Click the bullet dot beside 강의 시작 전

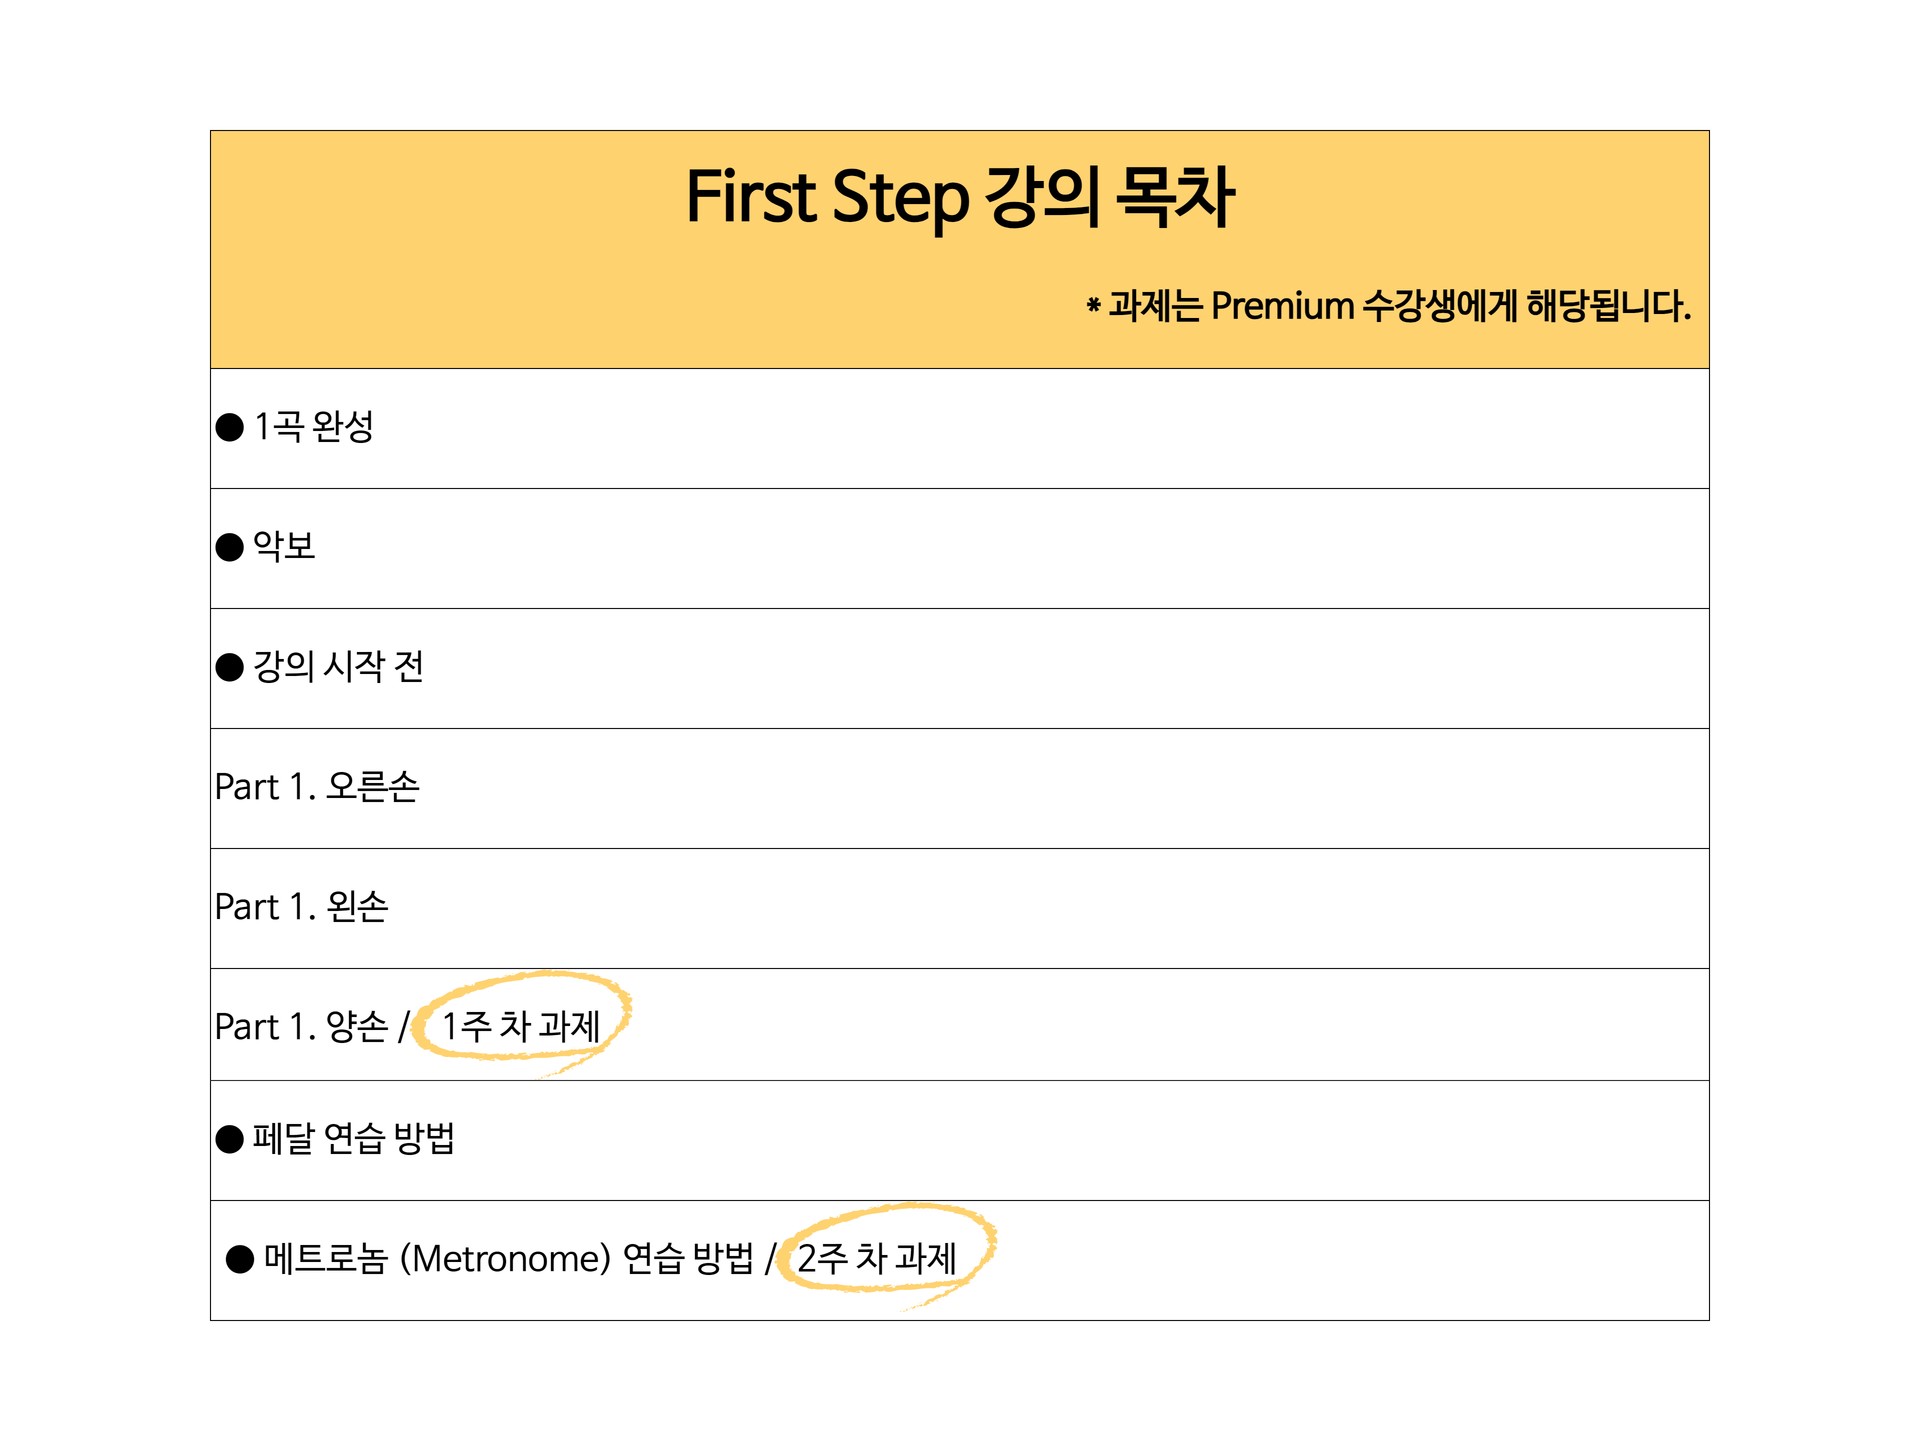230,667
